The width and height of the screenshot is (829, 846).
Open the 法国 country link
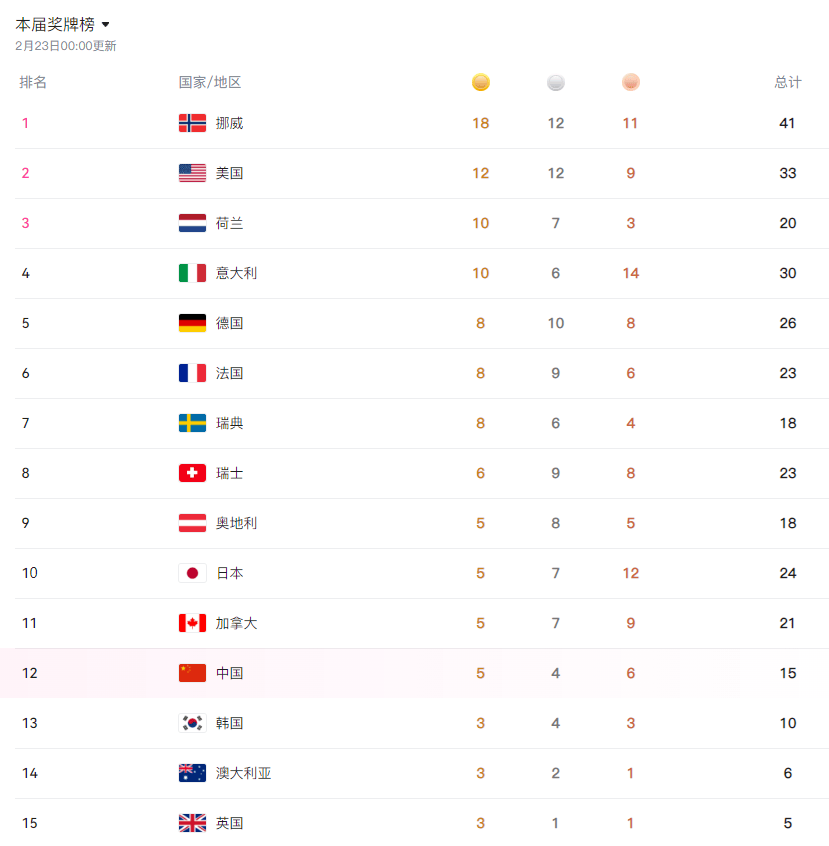229,373
